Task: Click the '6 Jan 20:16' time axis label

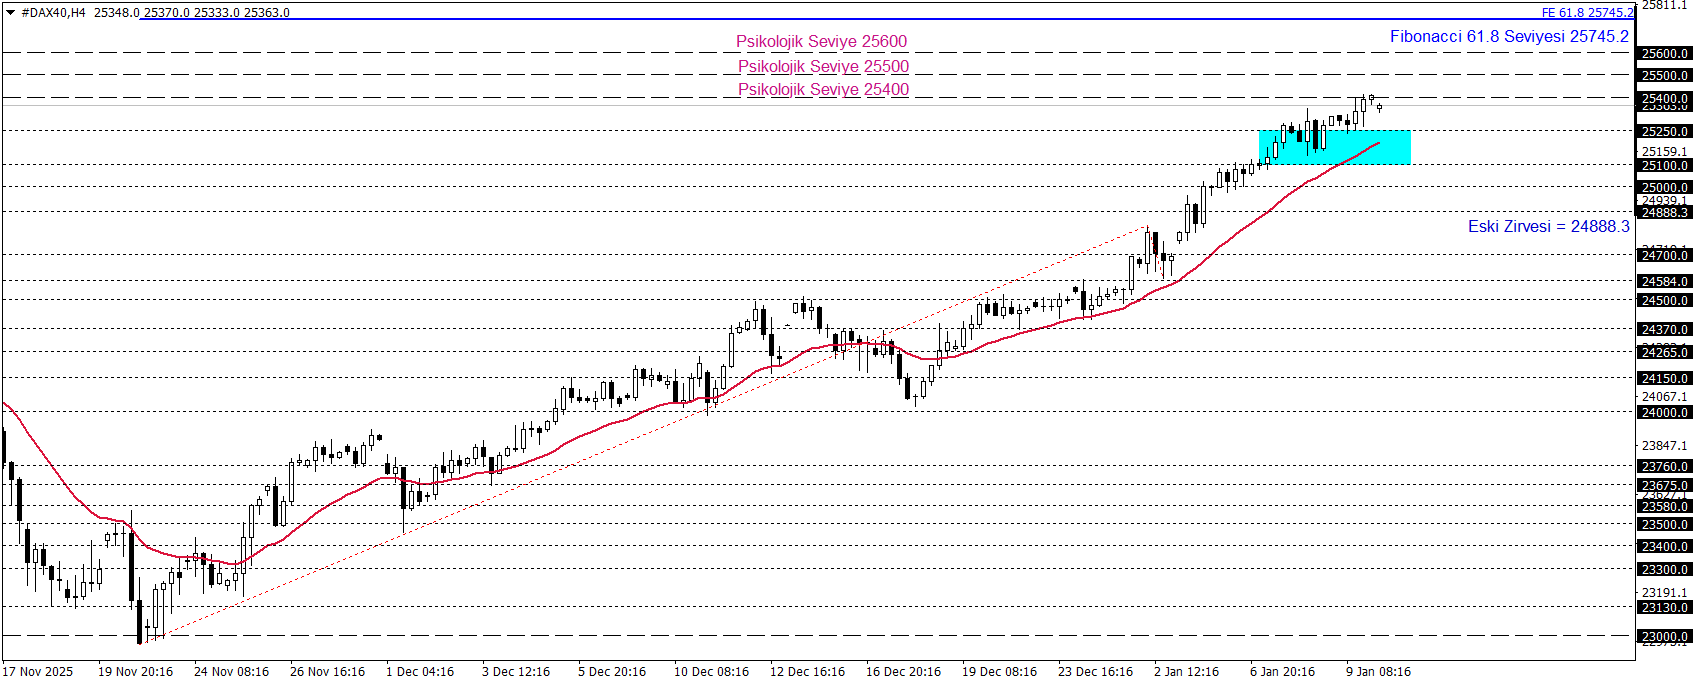Action: click(x=1282, y=672)
